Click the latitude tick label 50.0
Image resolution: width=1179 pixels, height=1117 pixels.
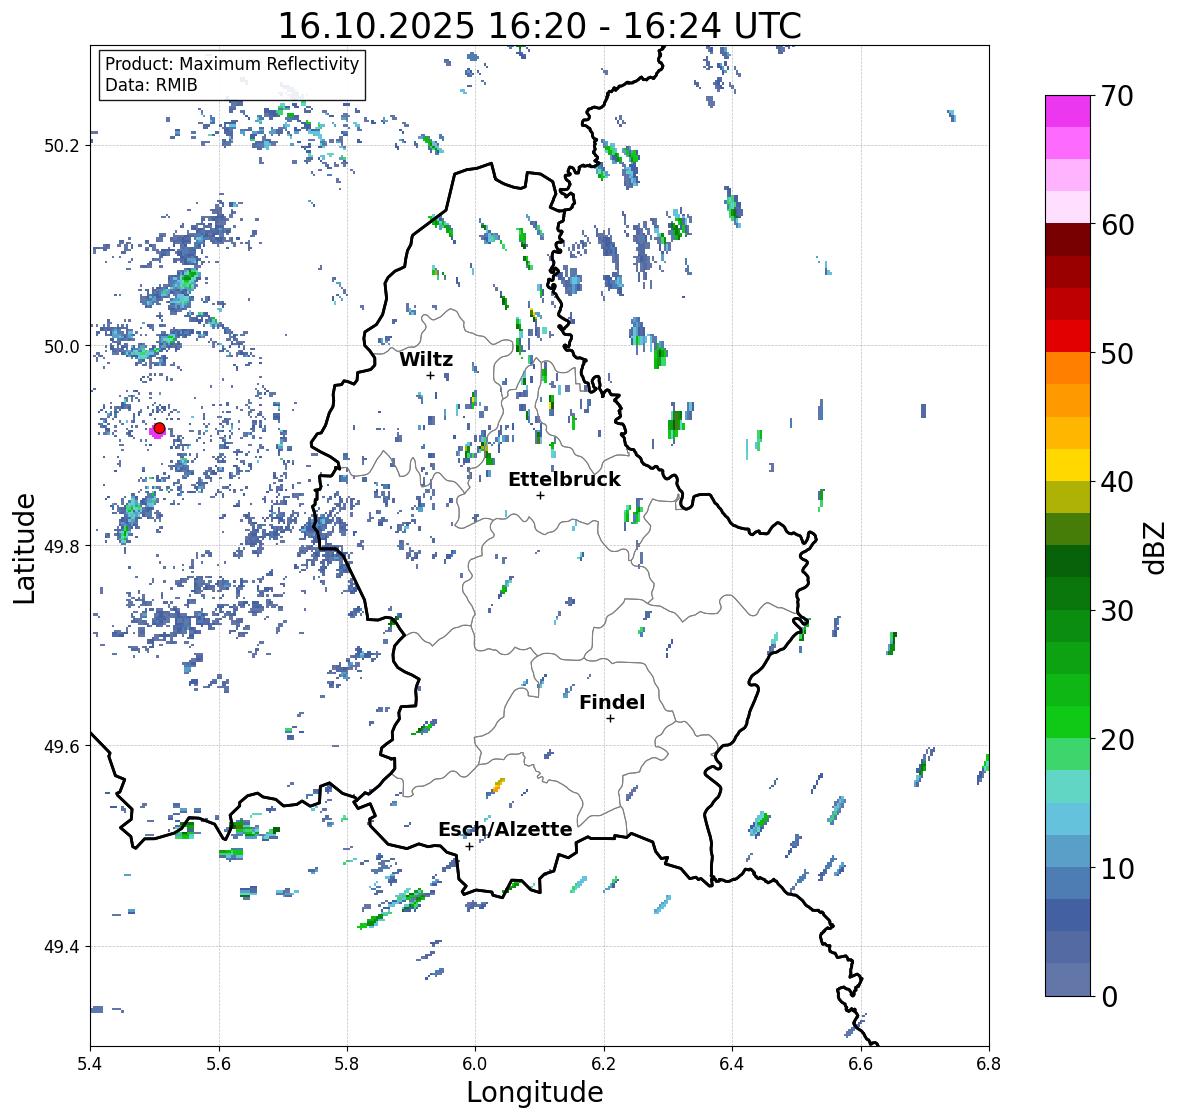tap(62, 347)
